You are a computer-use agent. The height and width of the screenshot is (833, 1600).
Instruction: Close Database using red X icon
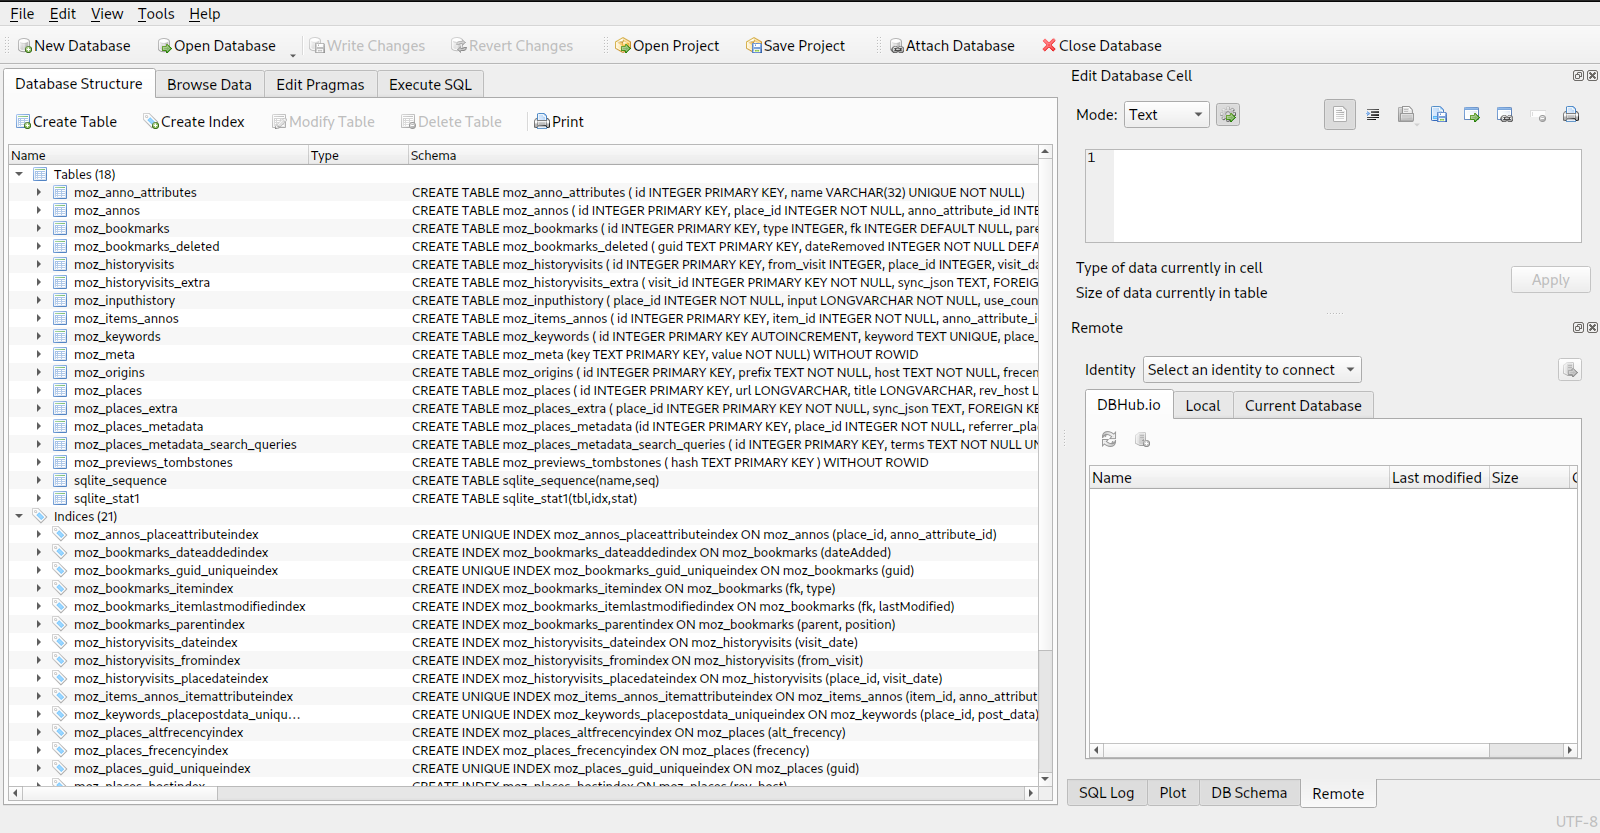[1049, 45]
